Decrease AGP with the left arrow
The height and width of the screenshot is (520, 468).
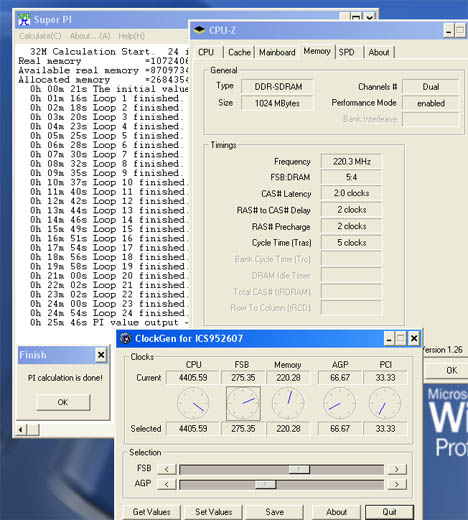[x=166, y=484]
